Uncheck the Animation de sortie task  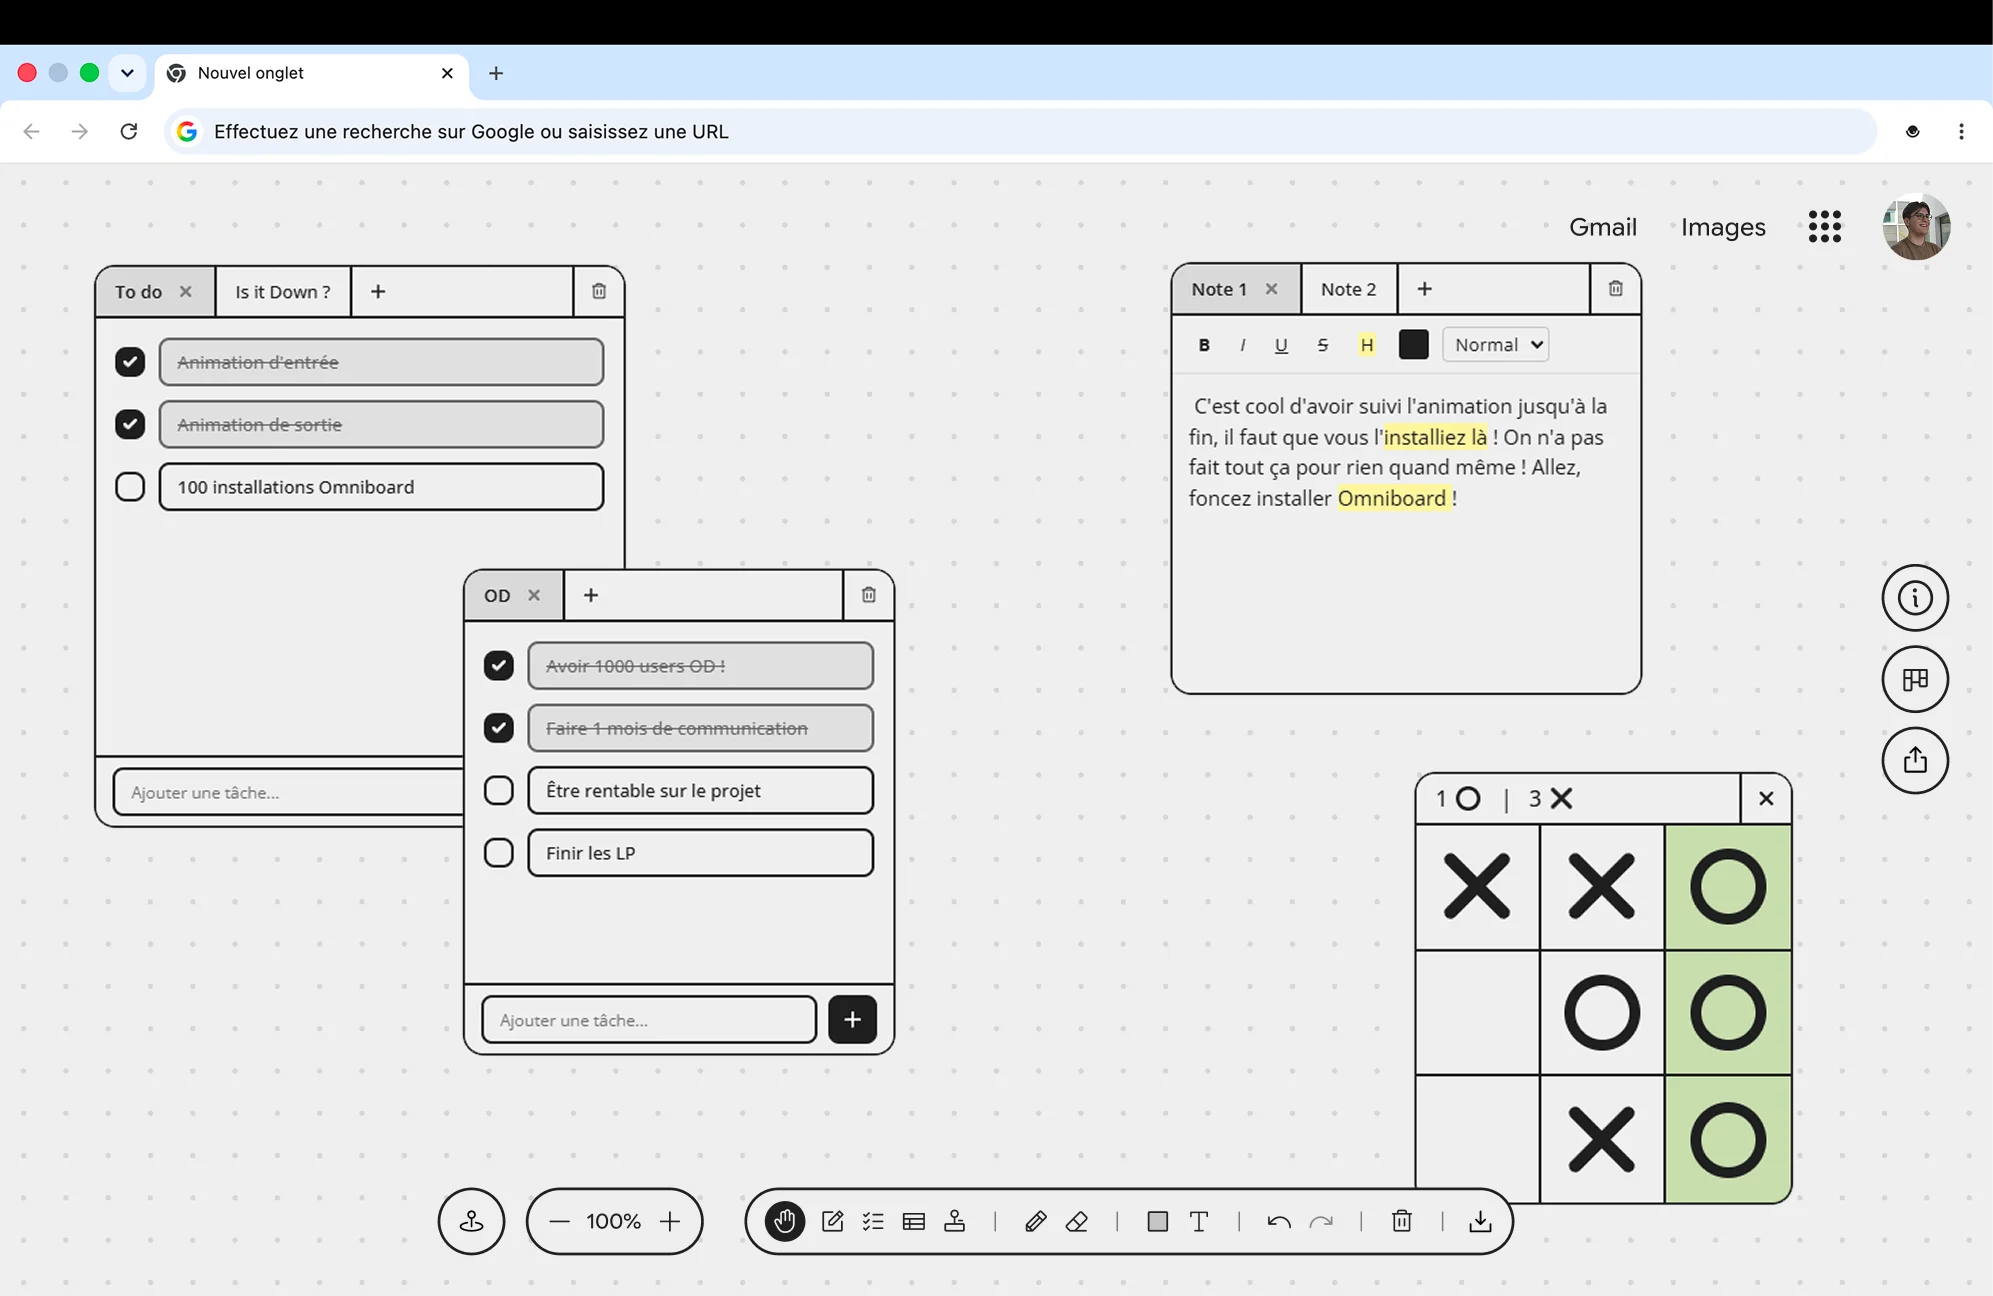click(130, 424)
